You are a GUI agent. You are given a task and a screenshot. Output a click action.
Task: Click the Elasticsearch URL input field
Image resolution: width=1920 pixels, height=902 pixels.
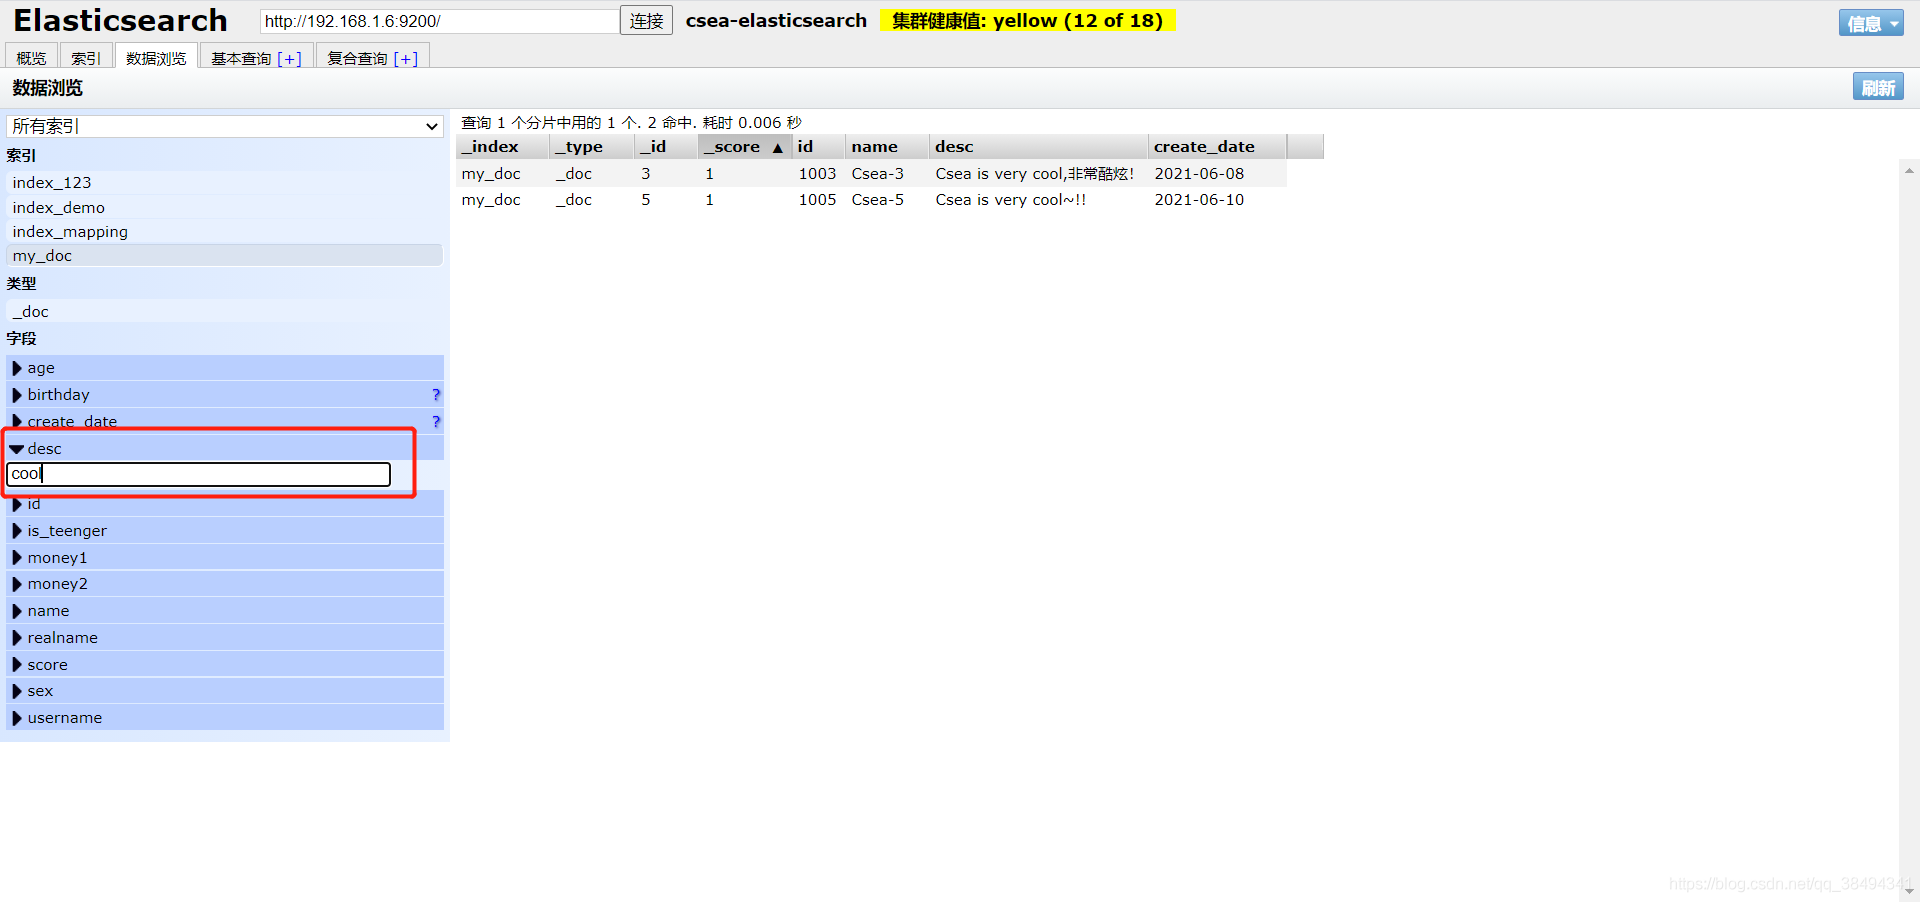(x=439, y=21)
